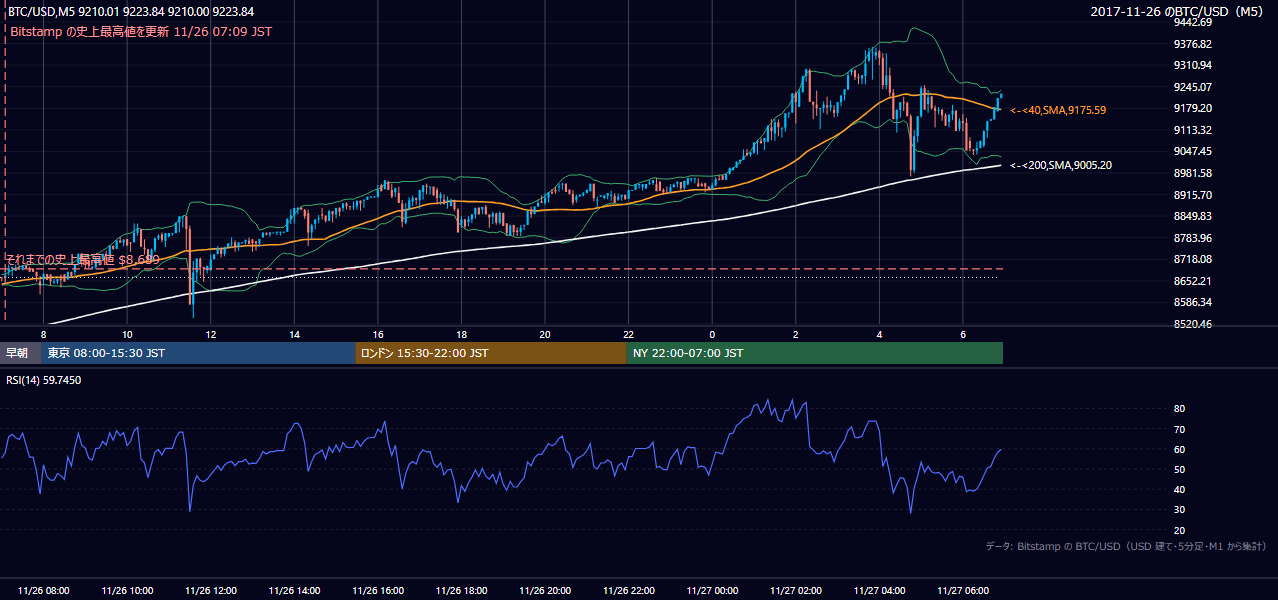
Task: Click the 11/27 04:00 time axis label
Action: 879,591
